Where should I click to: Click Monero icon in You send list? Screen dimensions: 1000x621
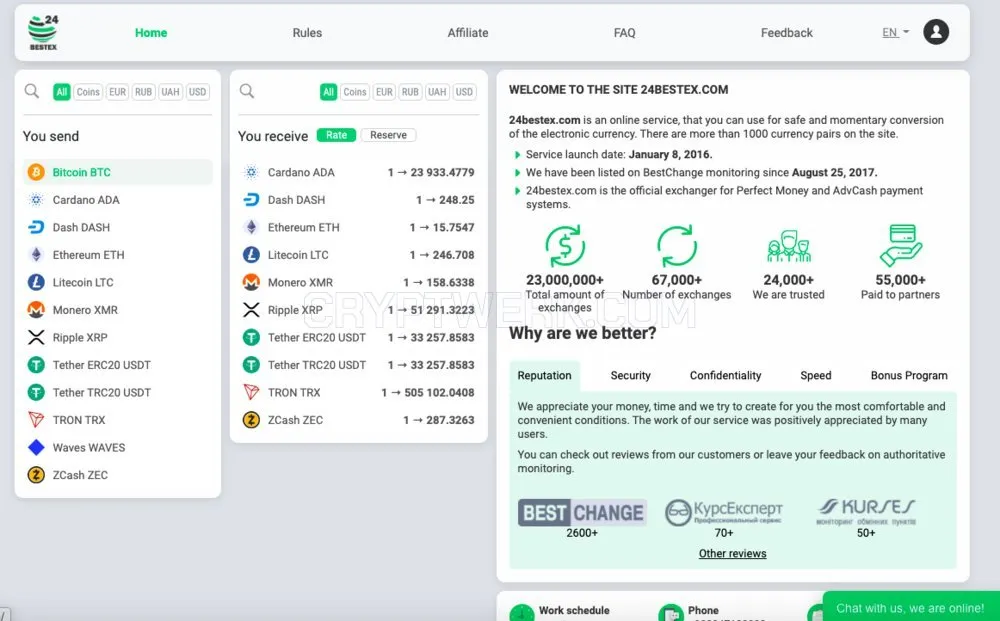(36, 310)
